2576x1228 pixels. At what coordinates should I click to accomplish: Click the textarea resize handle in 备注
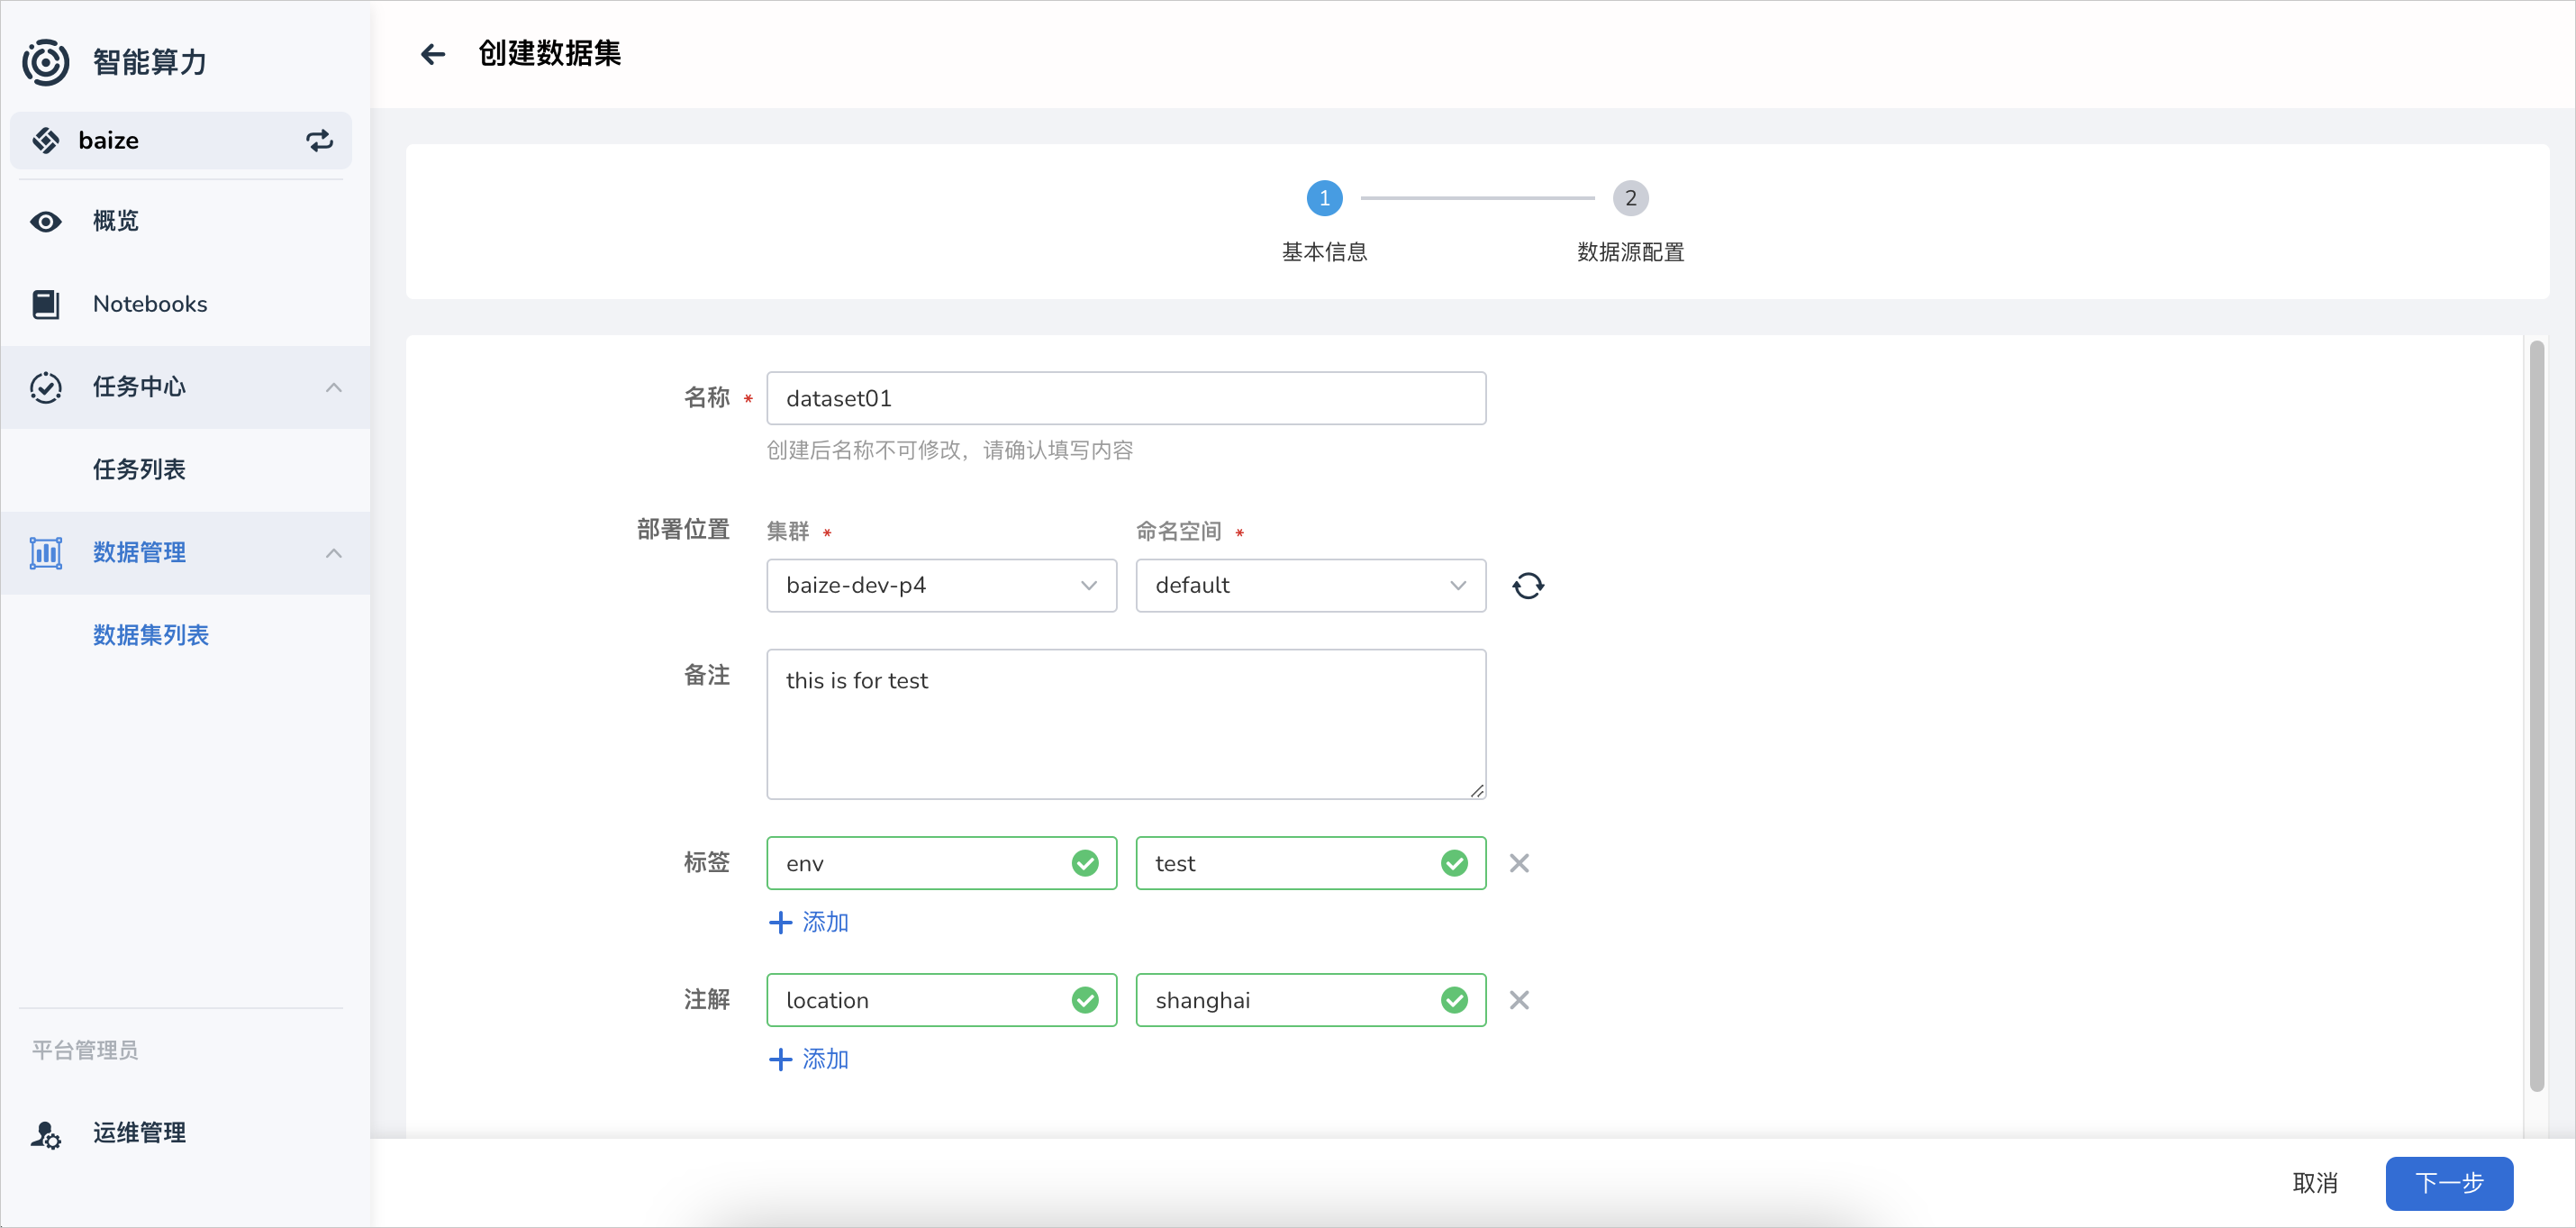[x=1476, y=789]
